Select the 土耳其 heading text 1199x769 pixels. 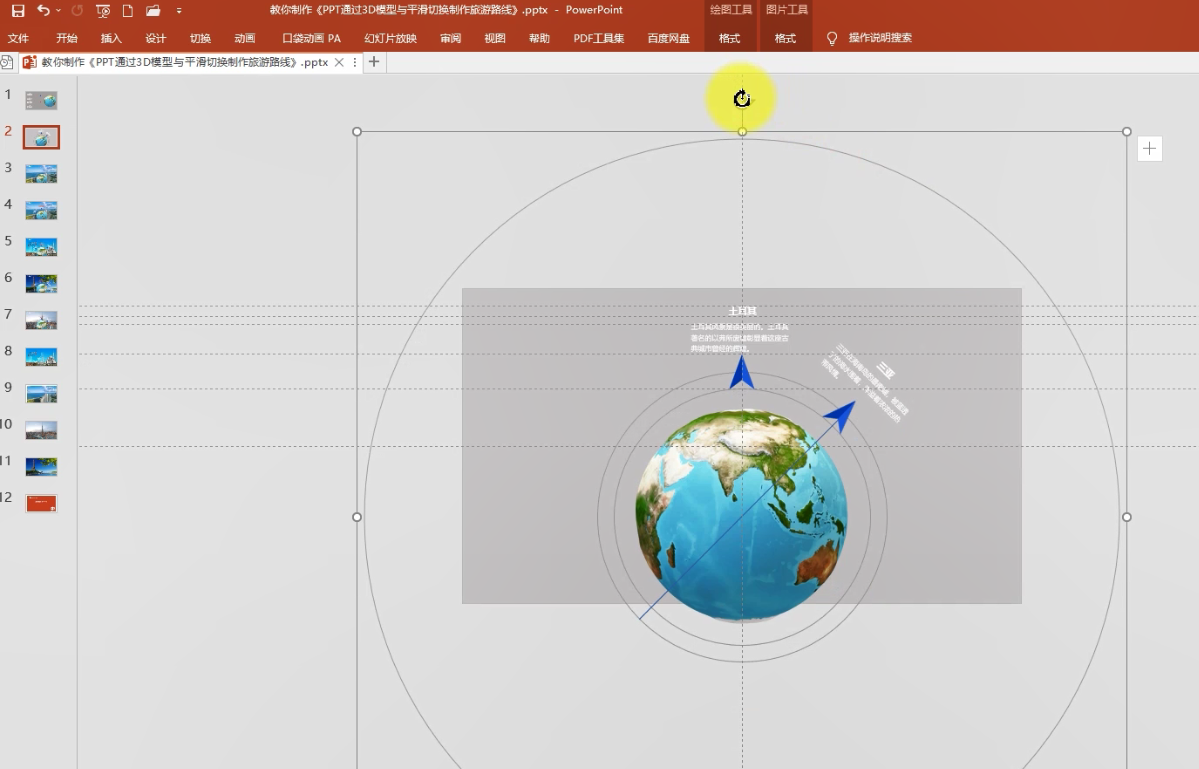coord(742,311)
